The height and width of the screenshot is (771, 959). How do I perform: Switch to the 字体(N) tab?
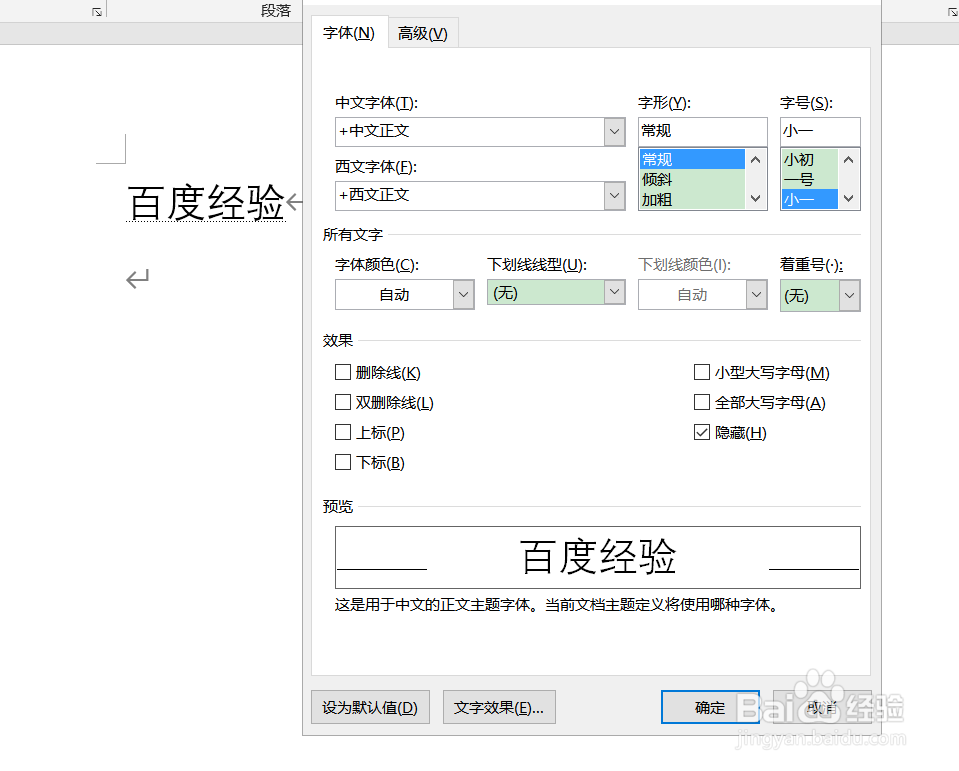point(349,33)
